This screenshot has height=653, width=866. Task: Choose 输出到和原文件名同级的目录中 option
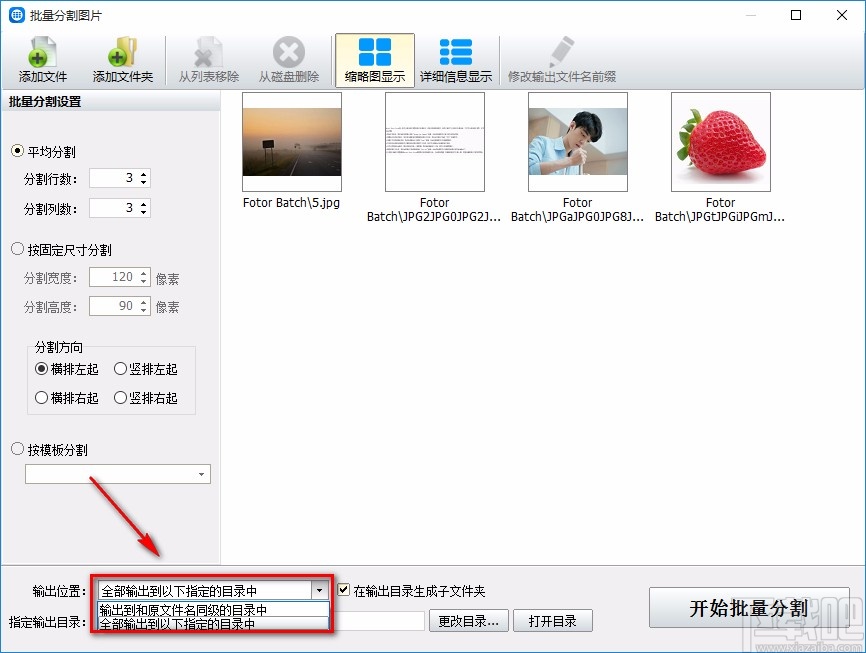(x=186, y=608)
